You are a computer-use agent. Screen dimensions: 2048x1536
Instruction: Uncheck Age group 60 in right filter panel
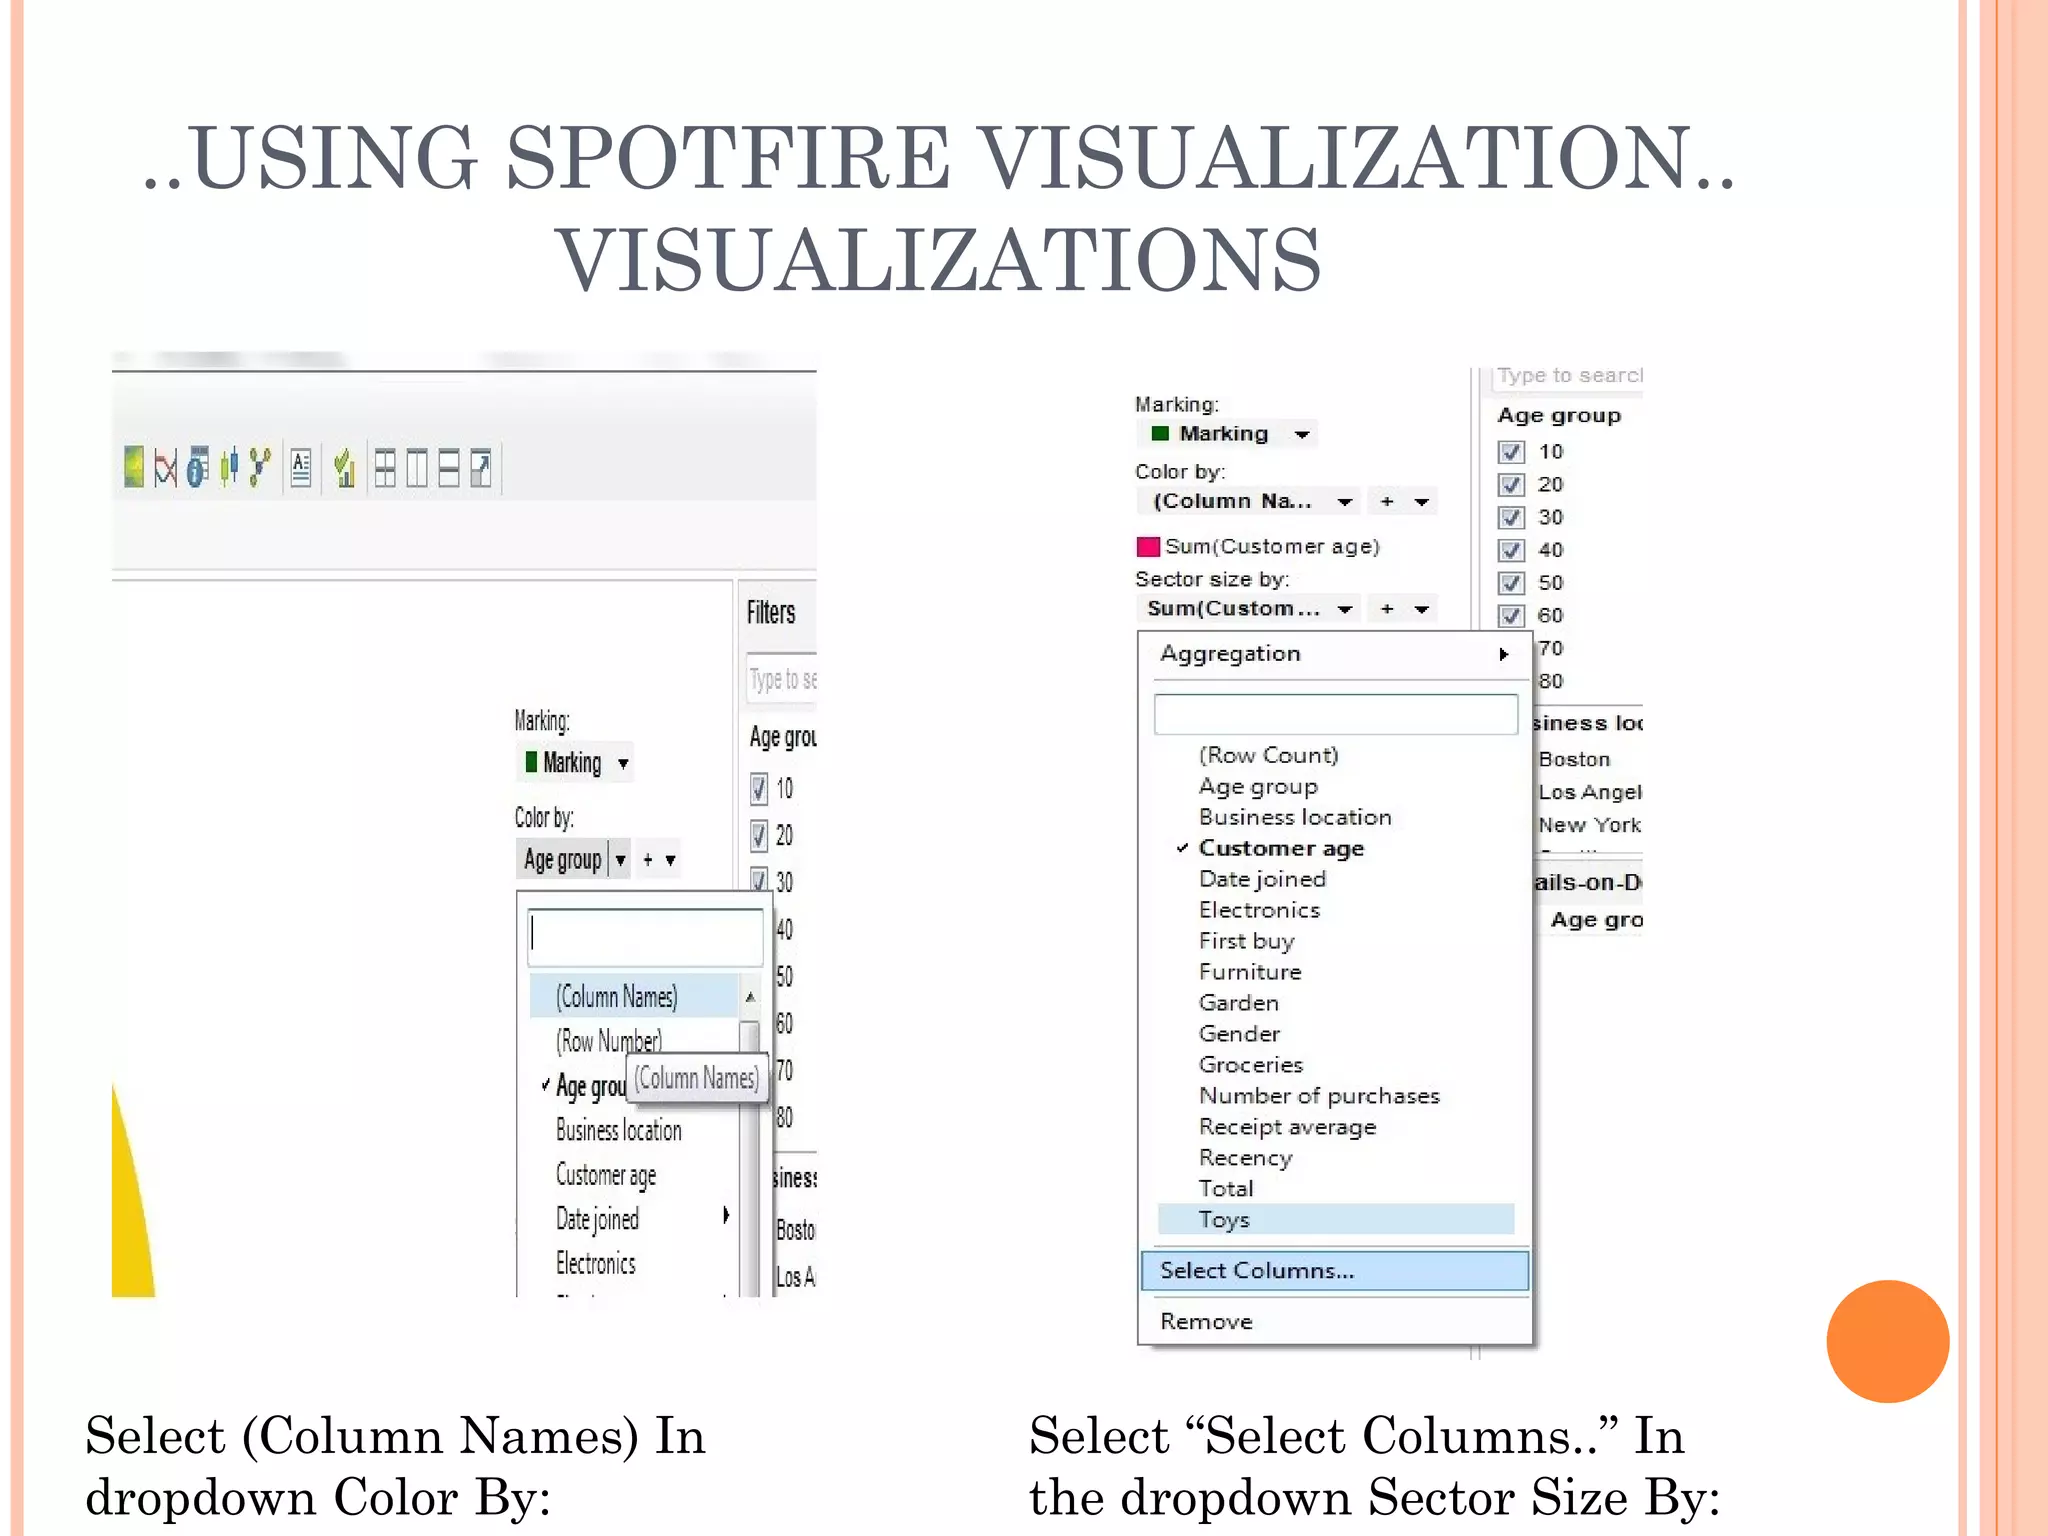coord(1511,616)
